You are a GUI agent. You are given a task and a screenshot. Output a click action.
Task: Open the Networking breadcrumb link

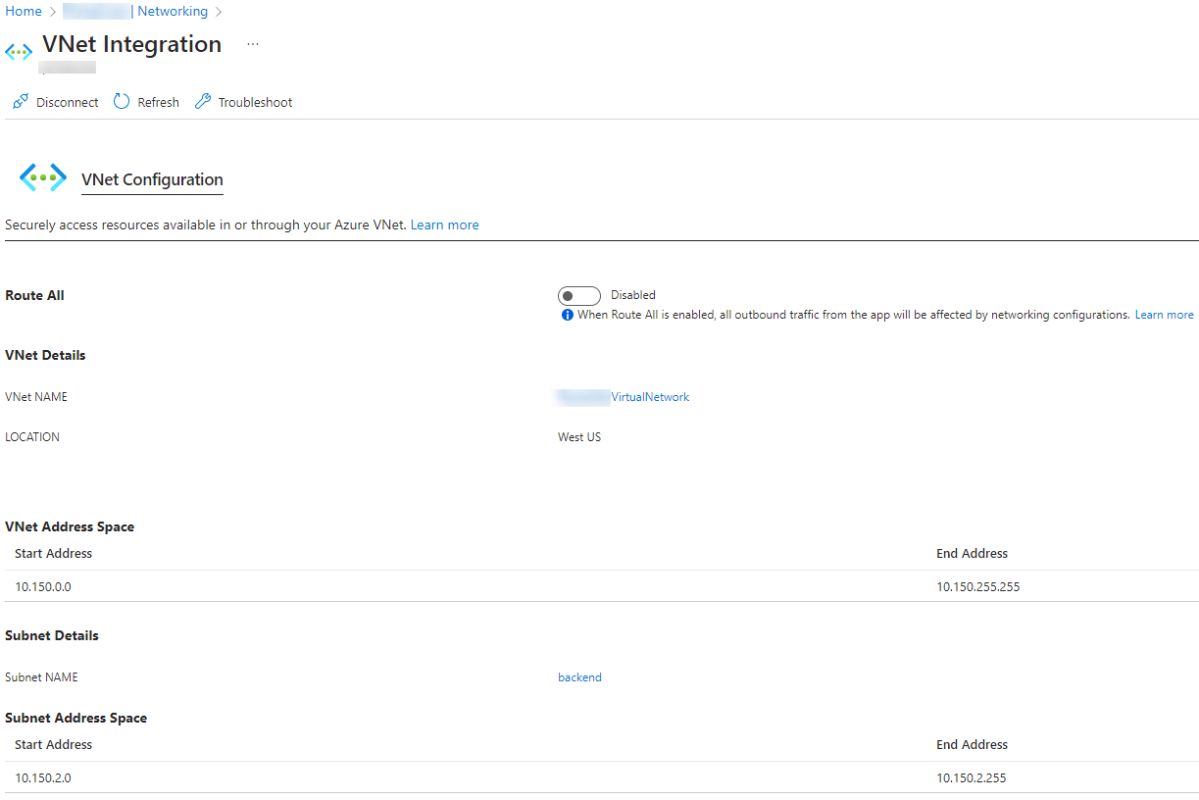tap(173, 11)
